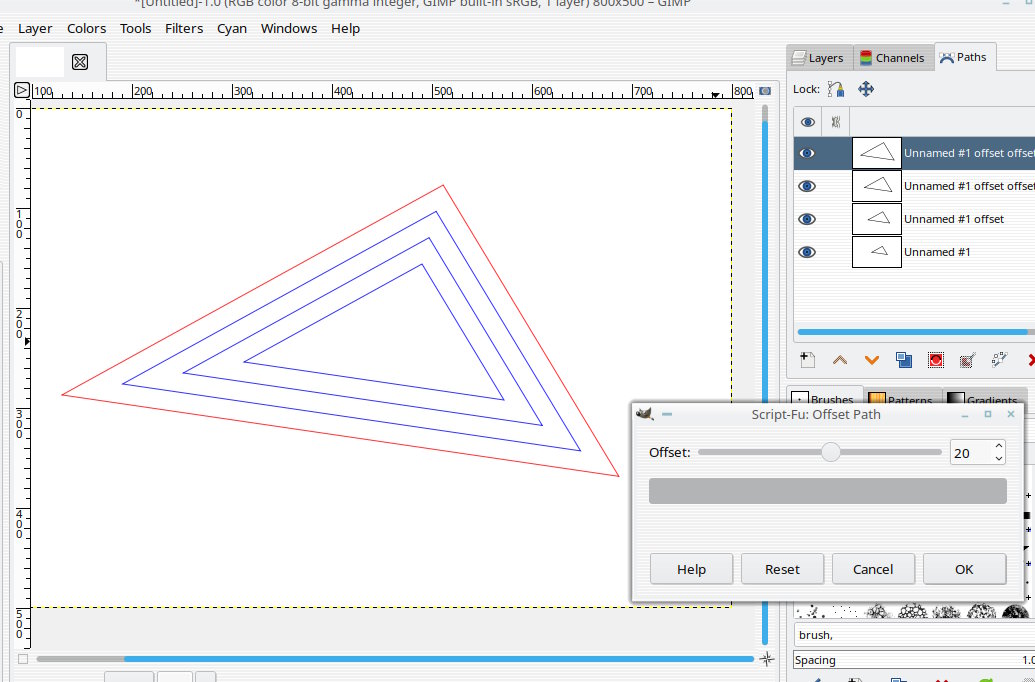
Task: Raise the selected path using the up arrow
Action: [x=840, y=360]
